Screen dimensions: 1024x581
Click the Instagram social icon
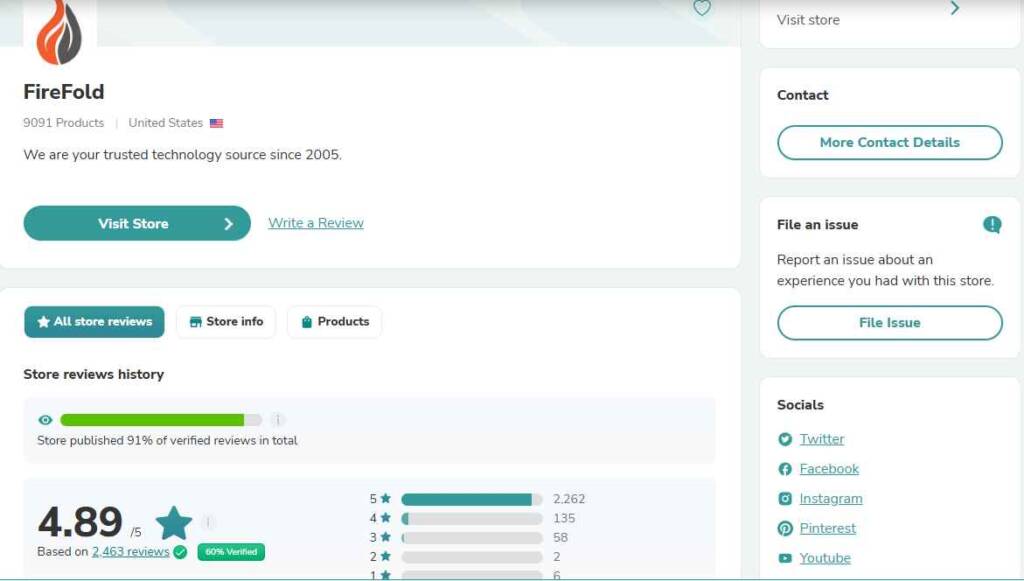click(x=785, y=499)
